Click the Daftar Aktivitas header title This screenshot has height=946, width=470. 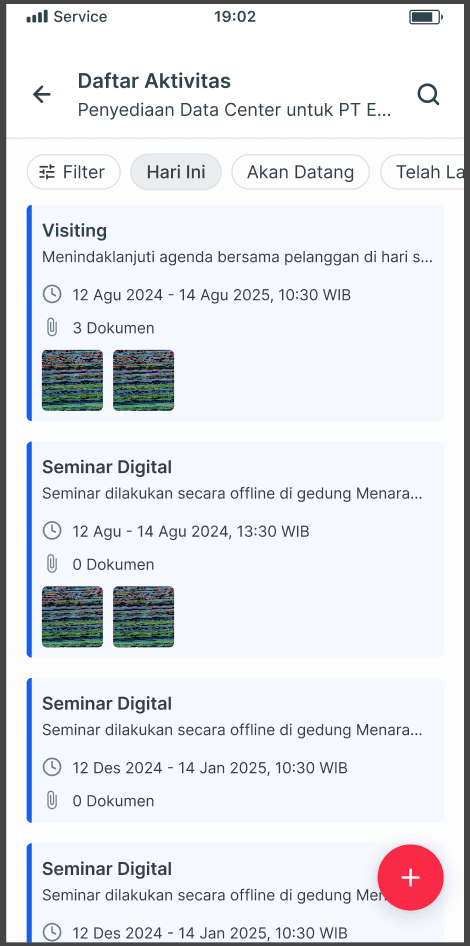coord(154,81)
